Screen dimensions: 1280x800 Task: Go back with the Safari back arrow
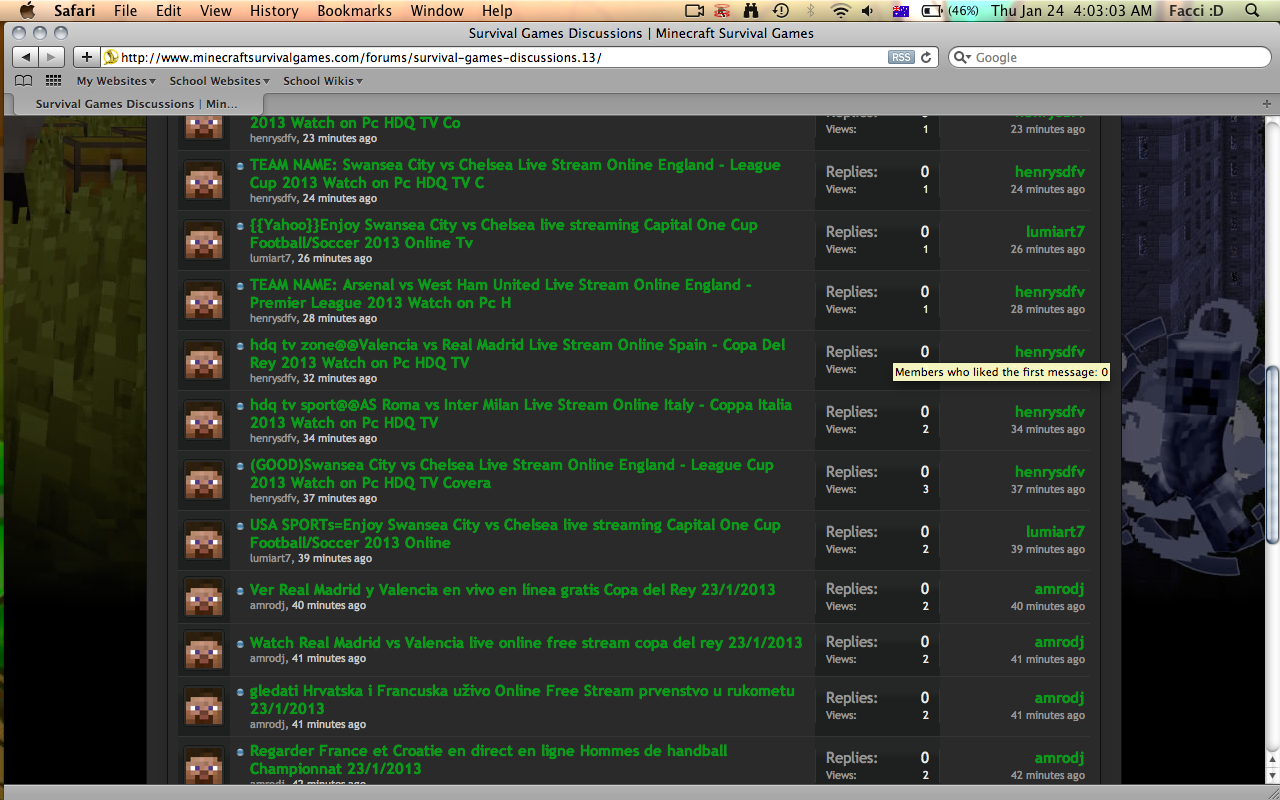(x=26, y=57)
